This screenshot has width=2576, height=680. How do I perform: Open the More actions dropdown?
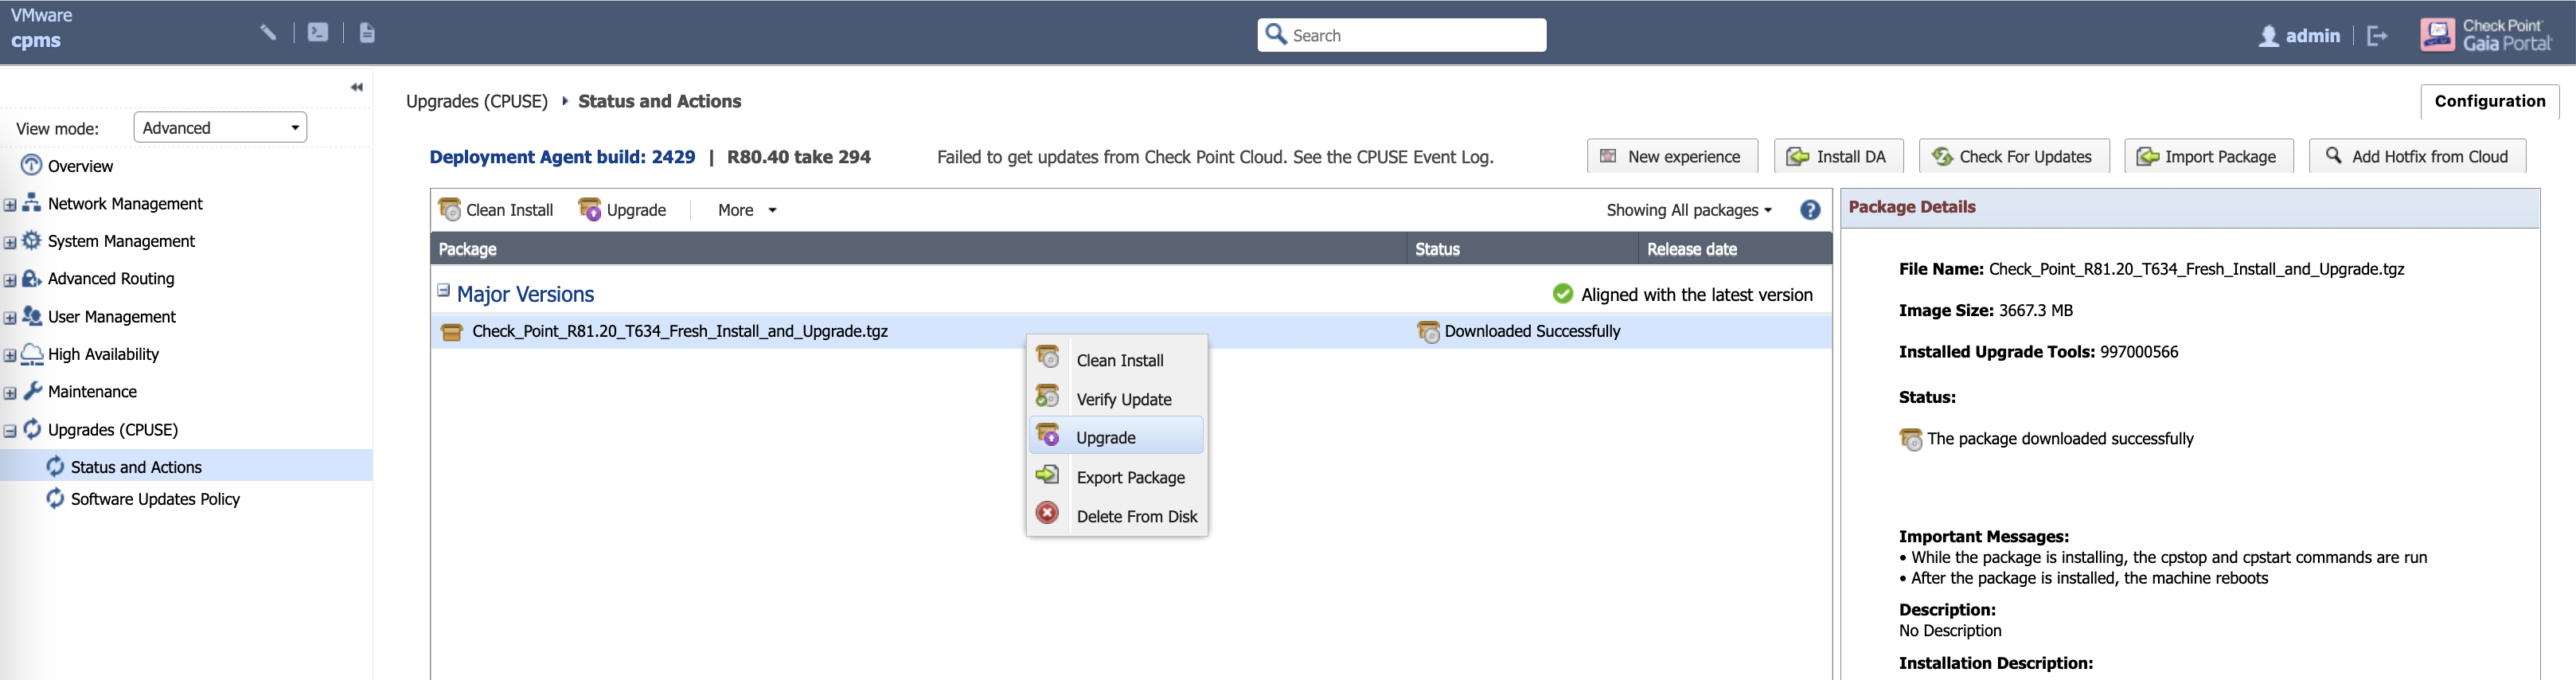pyautogui.click(x=746, y=210)
